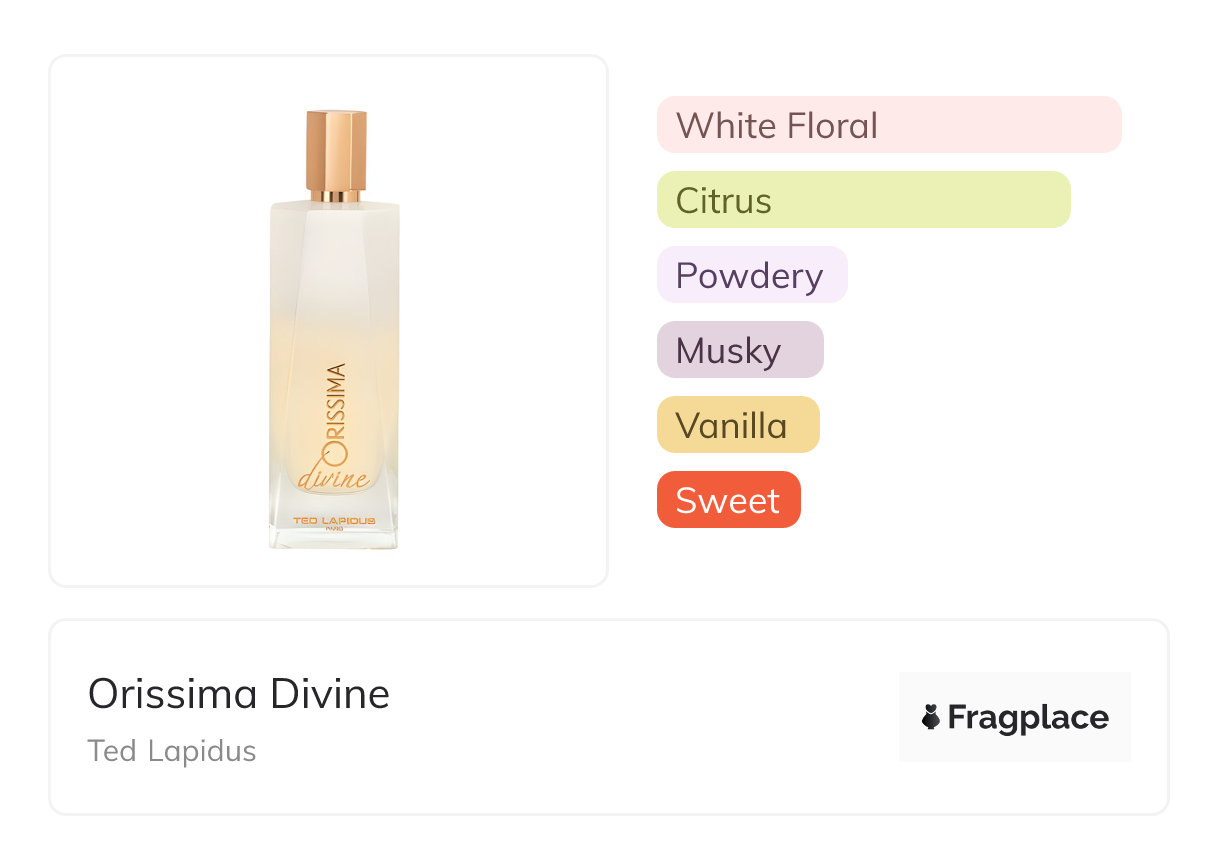Screen dimensions: 1218x864
Task: Choose the Powdery accord label
Action: (x=750, y=275)
